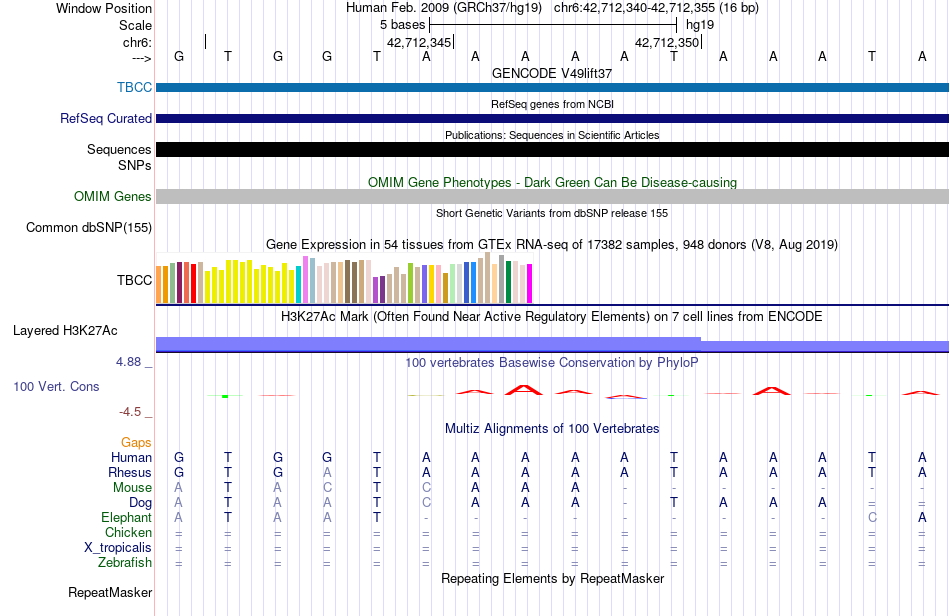The width and height of the screenshot is (950, 616).
Task: Click the Rhesus species label
Action: point(130,472)
